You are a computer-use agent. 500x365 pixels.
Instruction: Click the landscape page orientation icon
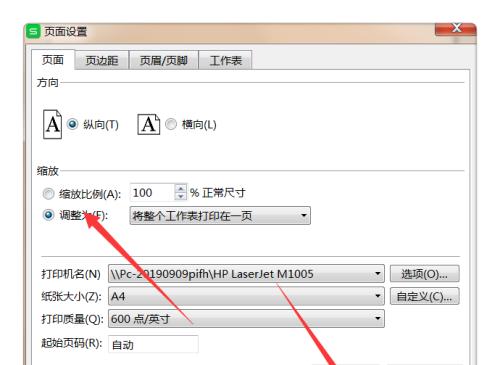coord(149,124)
